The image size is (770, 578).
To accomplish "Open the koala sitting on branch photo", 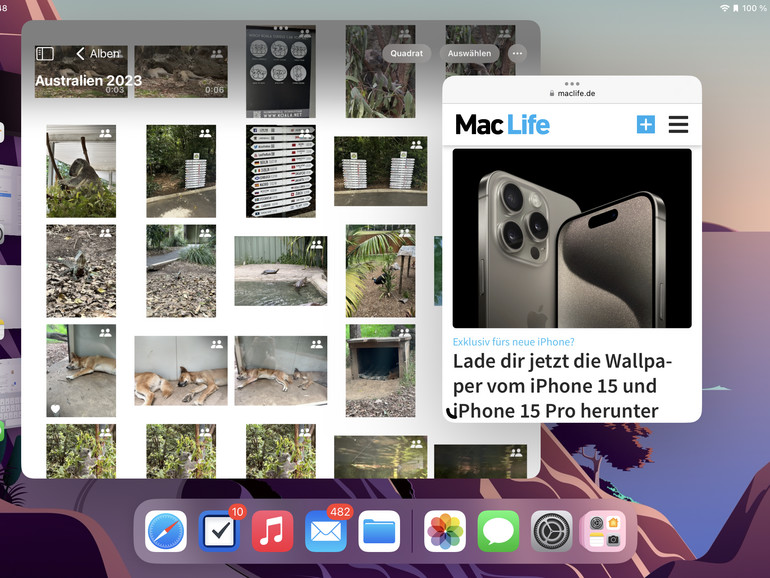I will click(81, 171).
